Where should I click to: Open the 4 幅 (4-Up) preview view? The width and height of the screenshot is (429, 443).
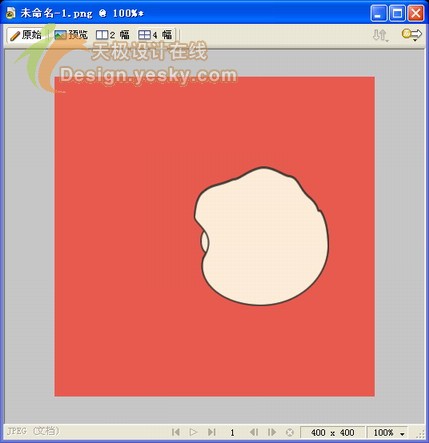tap(155, 35)
